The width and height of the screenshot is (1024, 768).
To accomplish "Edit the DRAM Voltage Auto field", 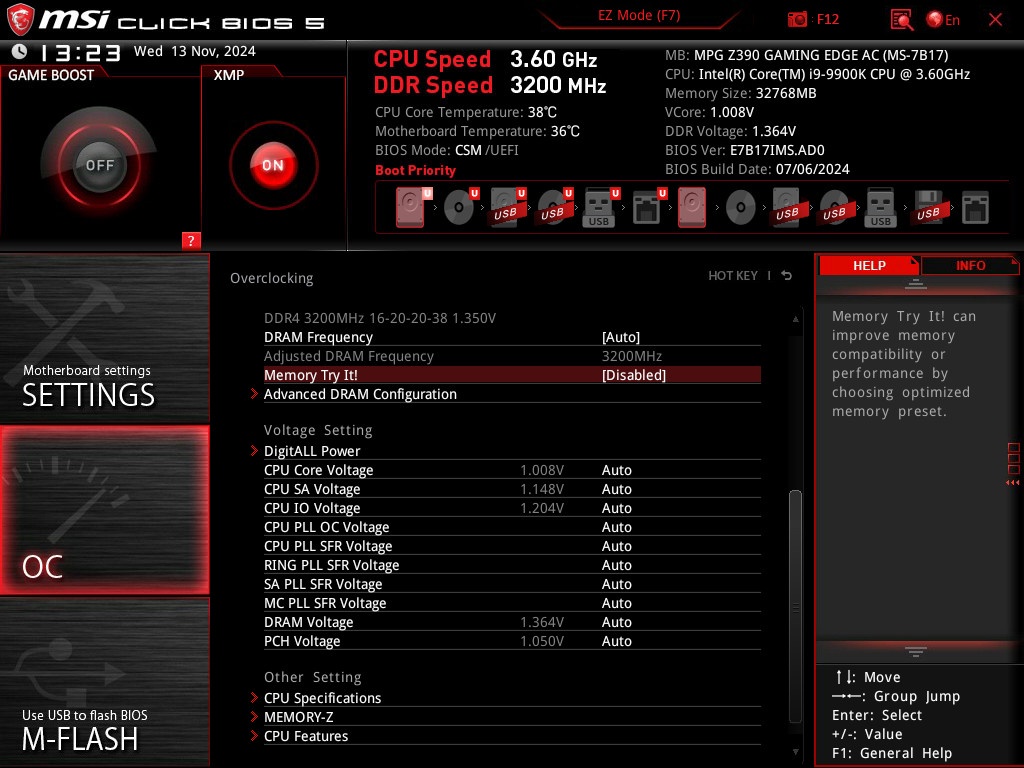I will [x=616, y=622].
